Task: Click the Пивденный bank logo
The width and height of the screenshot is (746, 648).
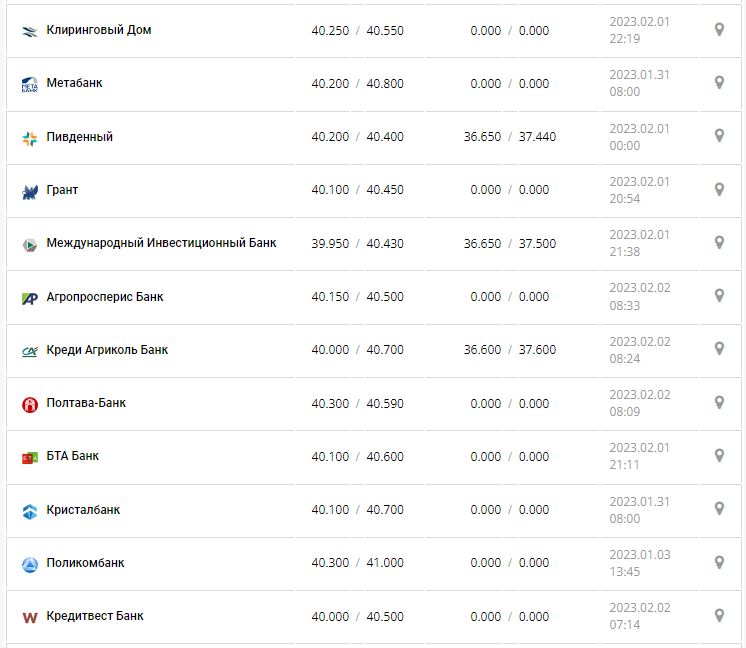Action: point(29,138)
